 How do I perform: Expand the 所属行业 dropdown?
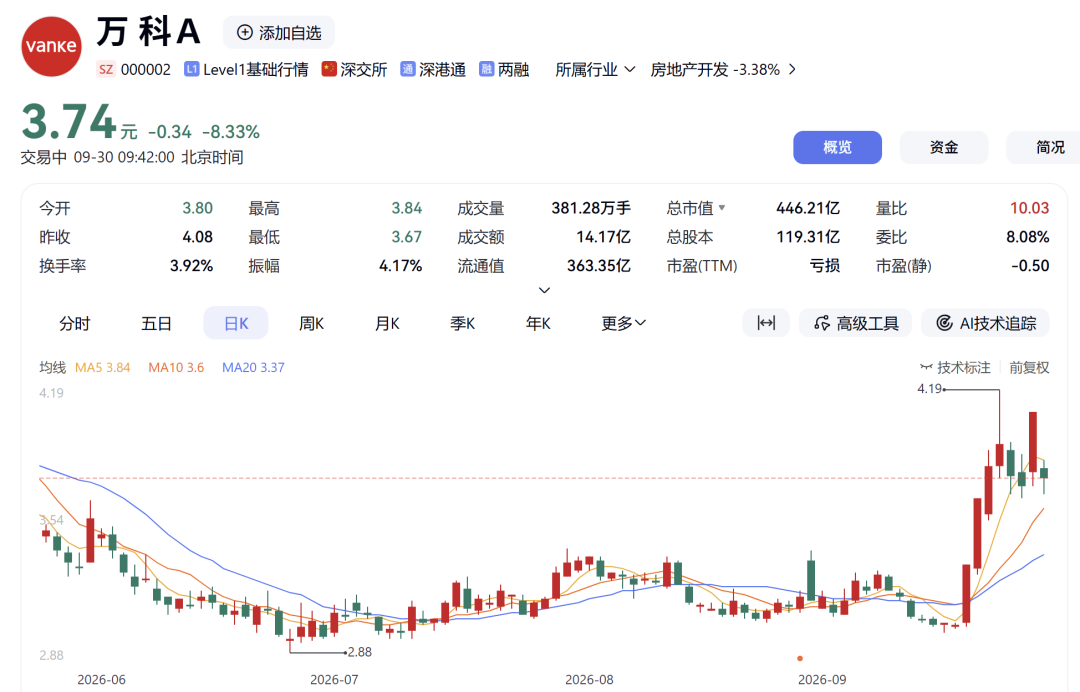pos(595,70)
